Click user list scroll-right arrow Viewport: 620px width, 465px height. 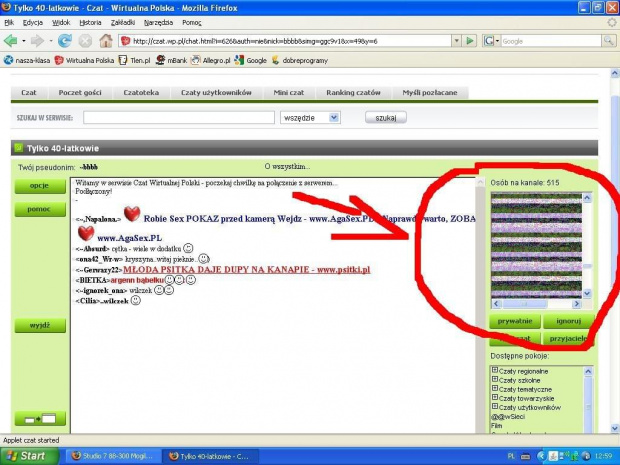[x=577, y=304]
